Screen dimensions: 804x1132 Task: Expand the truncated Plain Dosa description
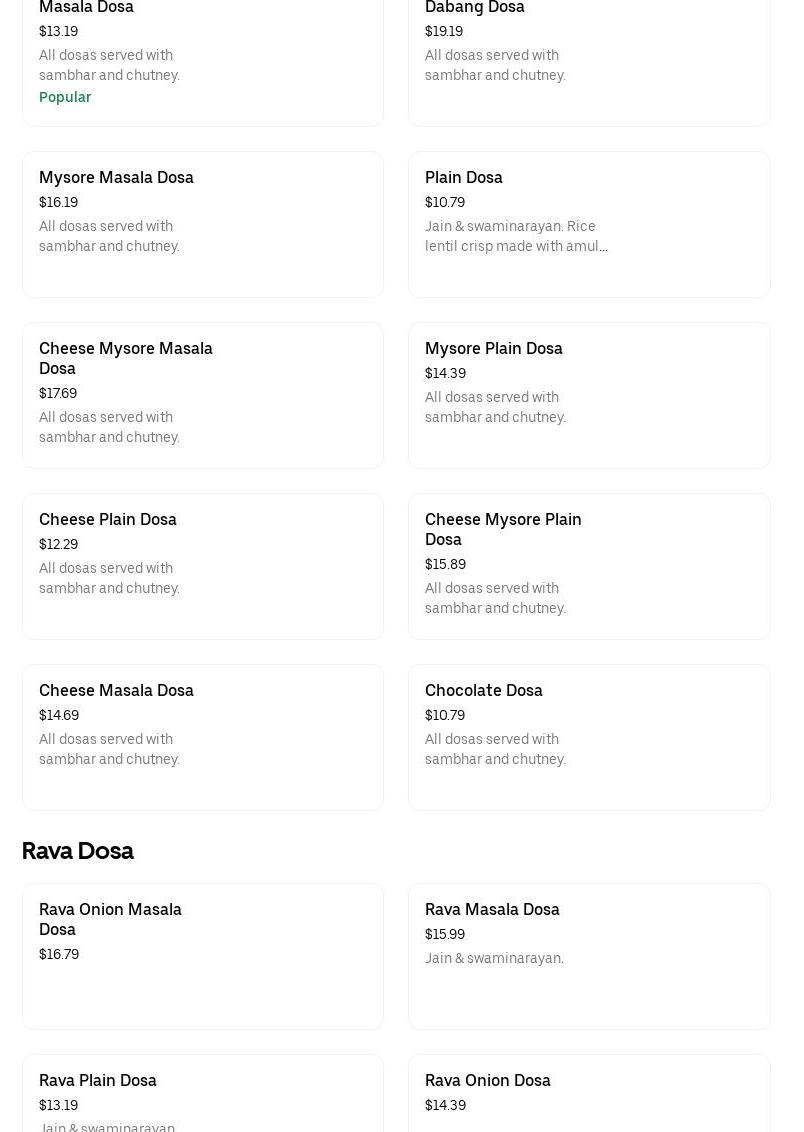[x=516, y=236]
